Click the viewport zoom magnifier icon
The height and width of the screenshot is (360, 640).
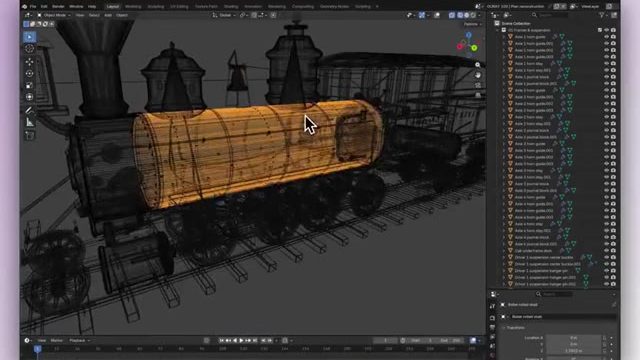478,65
